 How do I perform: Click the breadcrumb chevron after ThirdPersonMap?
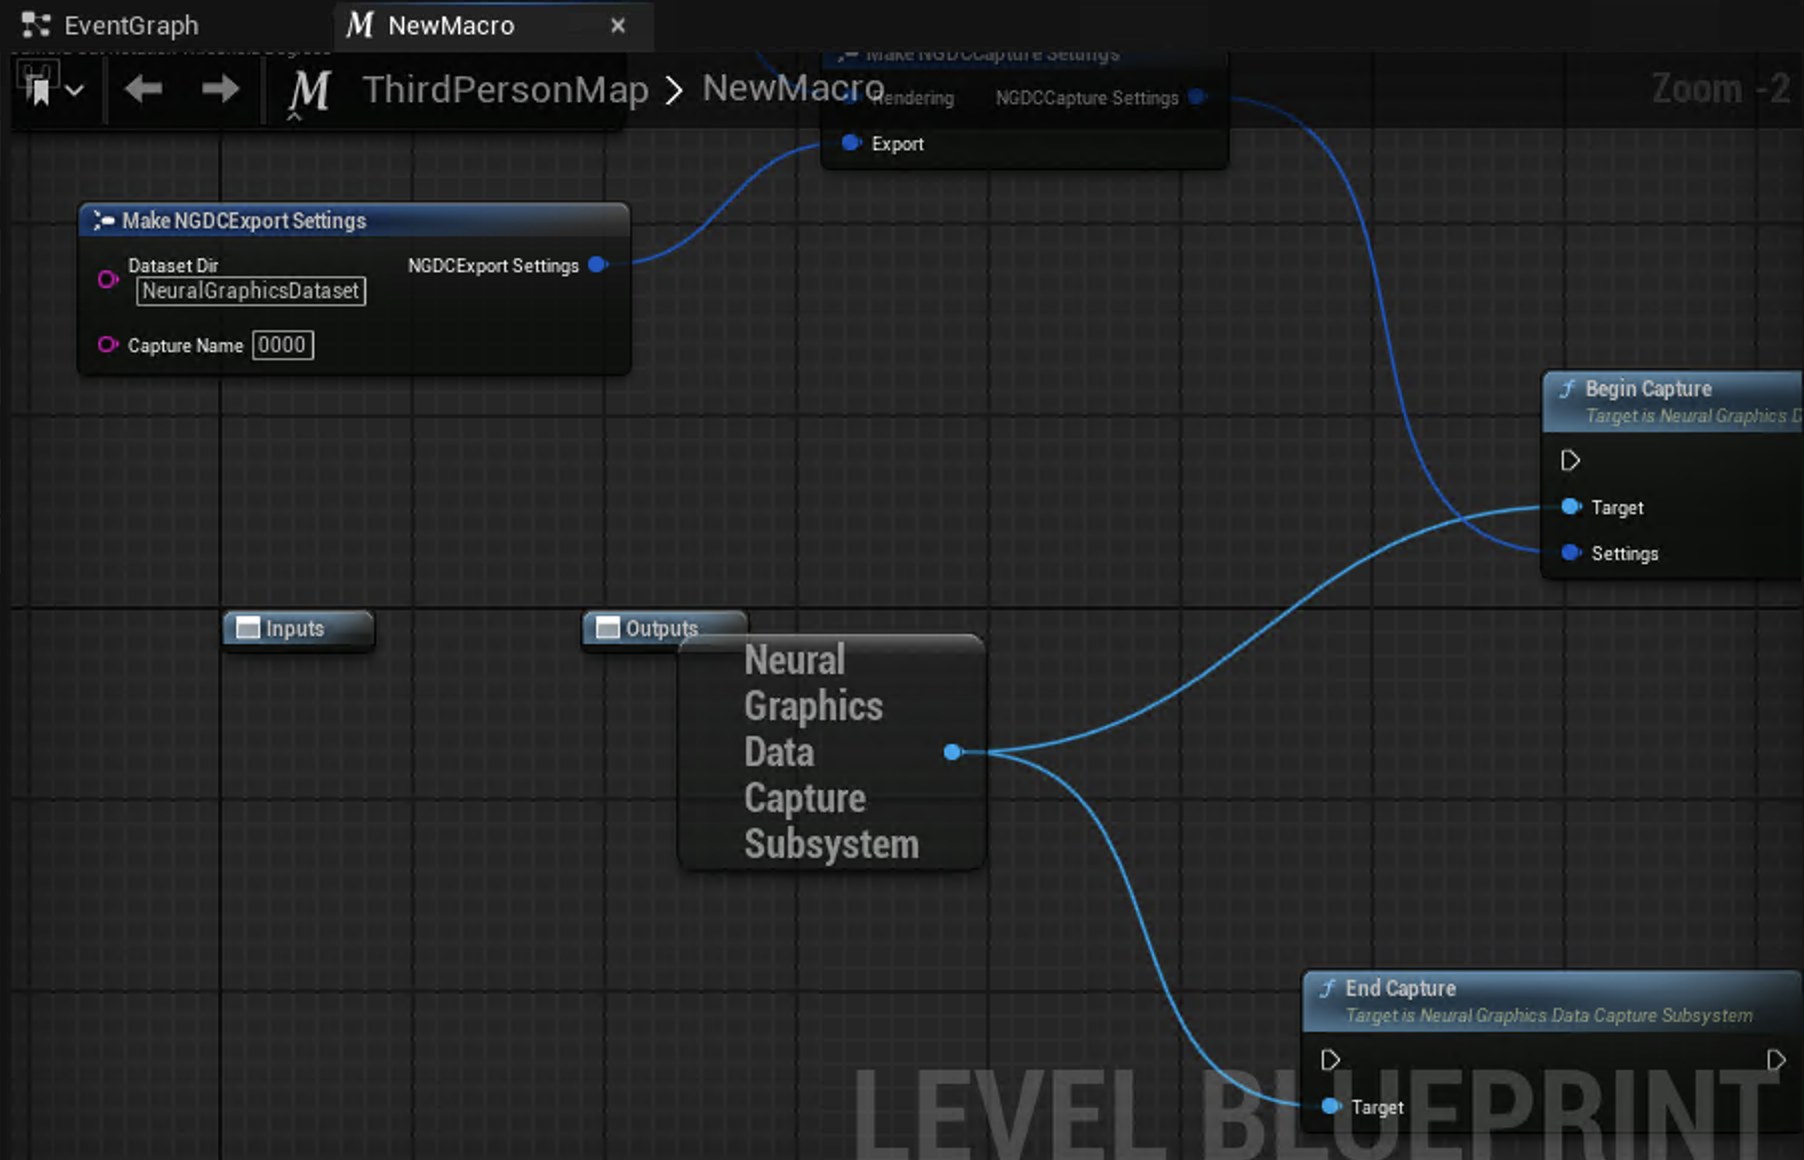(x=675, y=91)
